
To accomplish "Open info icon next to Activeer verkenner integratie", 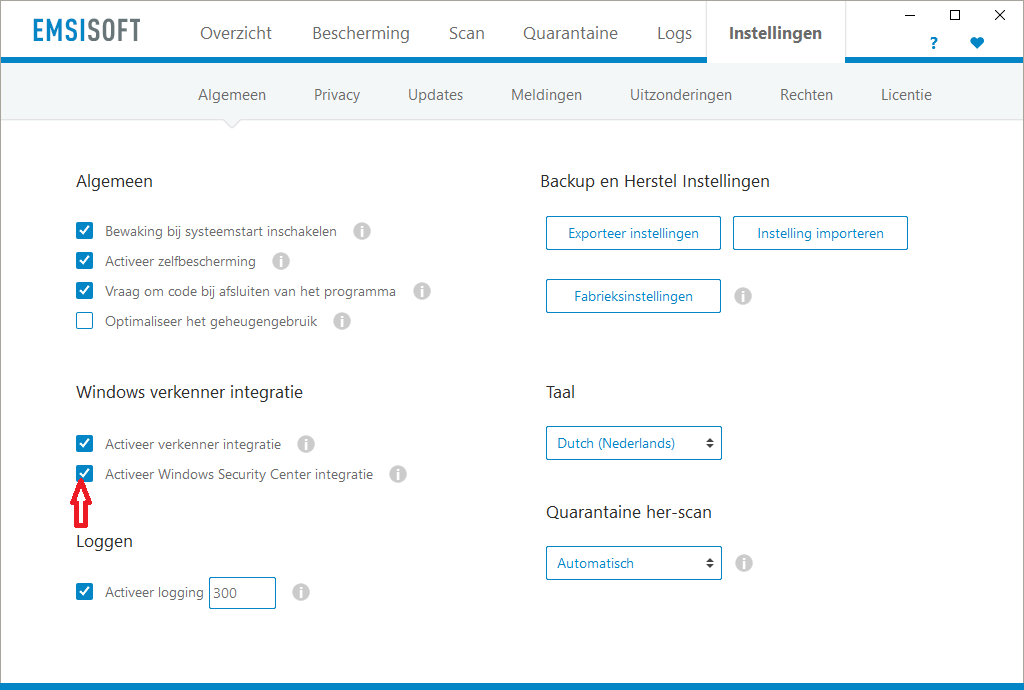I will click(x=306, y=444).
